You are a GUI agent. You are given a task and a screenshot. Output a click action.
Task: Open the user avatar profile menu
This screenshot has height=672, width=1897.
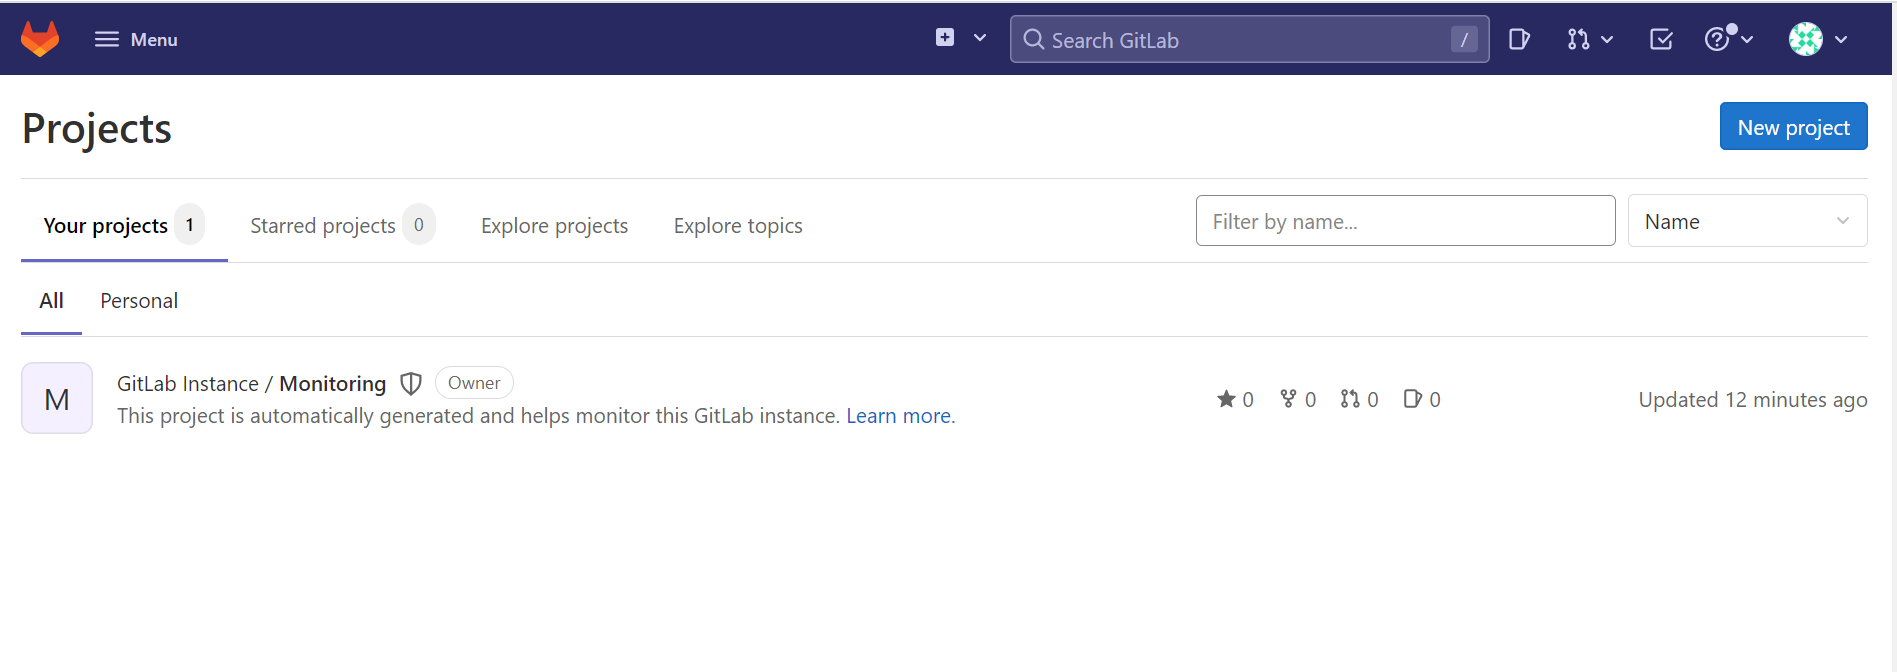click(x=1806, y=39)
